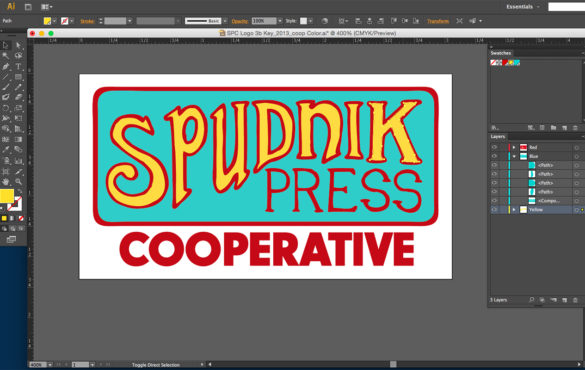Viewport: 585px width, 370px height.
Task: Select the Hand tool
Action: click(x=6, y=182)
